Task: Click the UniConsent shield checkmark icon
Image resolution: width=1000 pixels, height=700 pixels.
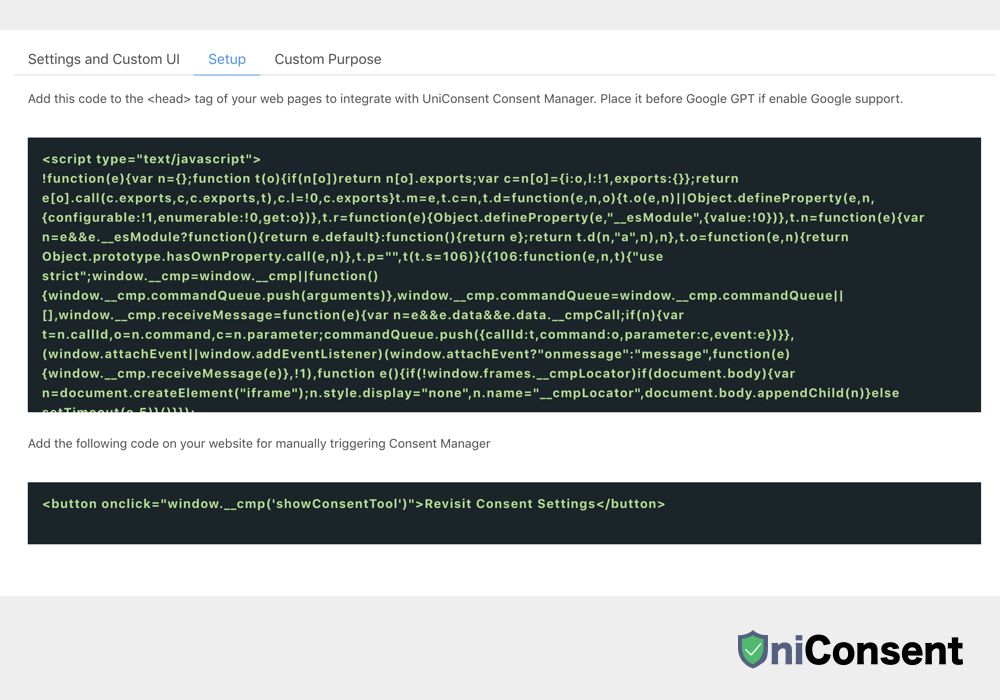Action: [x=753, y=650]
